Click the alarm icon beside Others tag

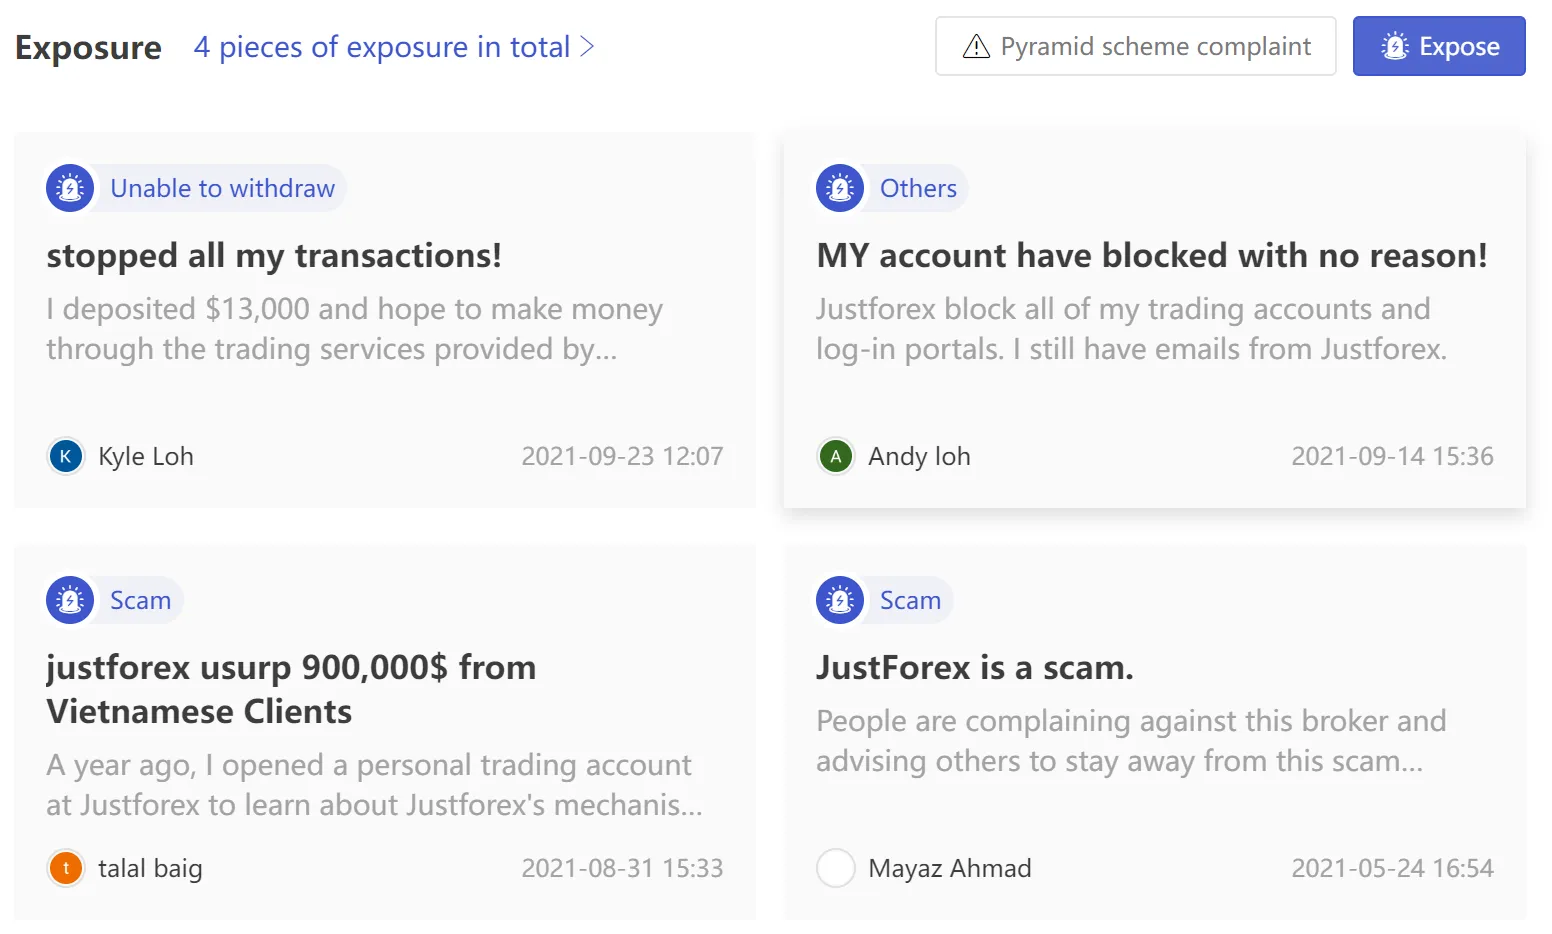pos(840,188)
